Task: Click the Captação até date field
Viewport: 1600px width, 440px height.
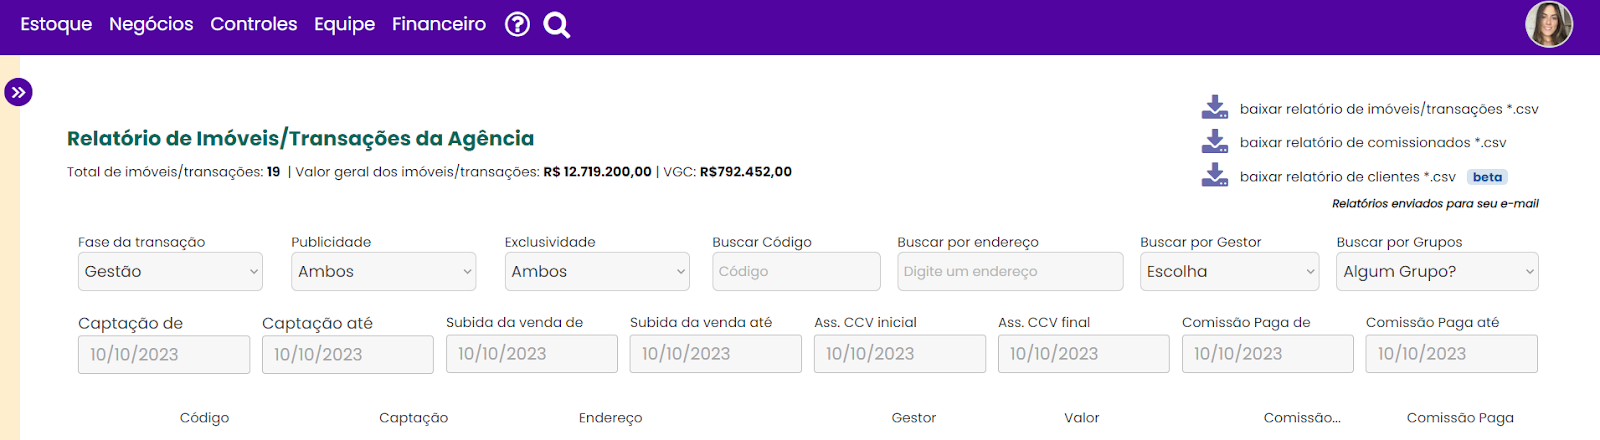Action: [x=348, y=354]
